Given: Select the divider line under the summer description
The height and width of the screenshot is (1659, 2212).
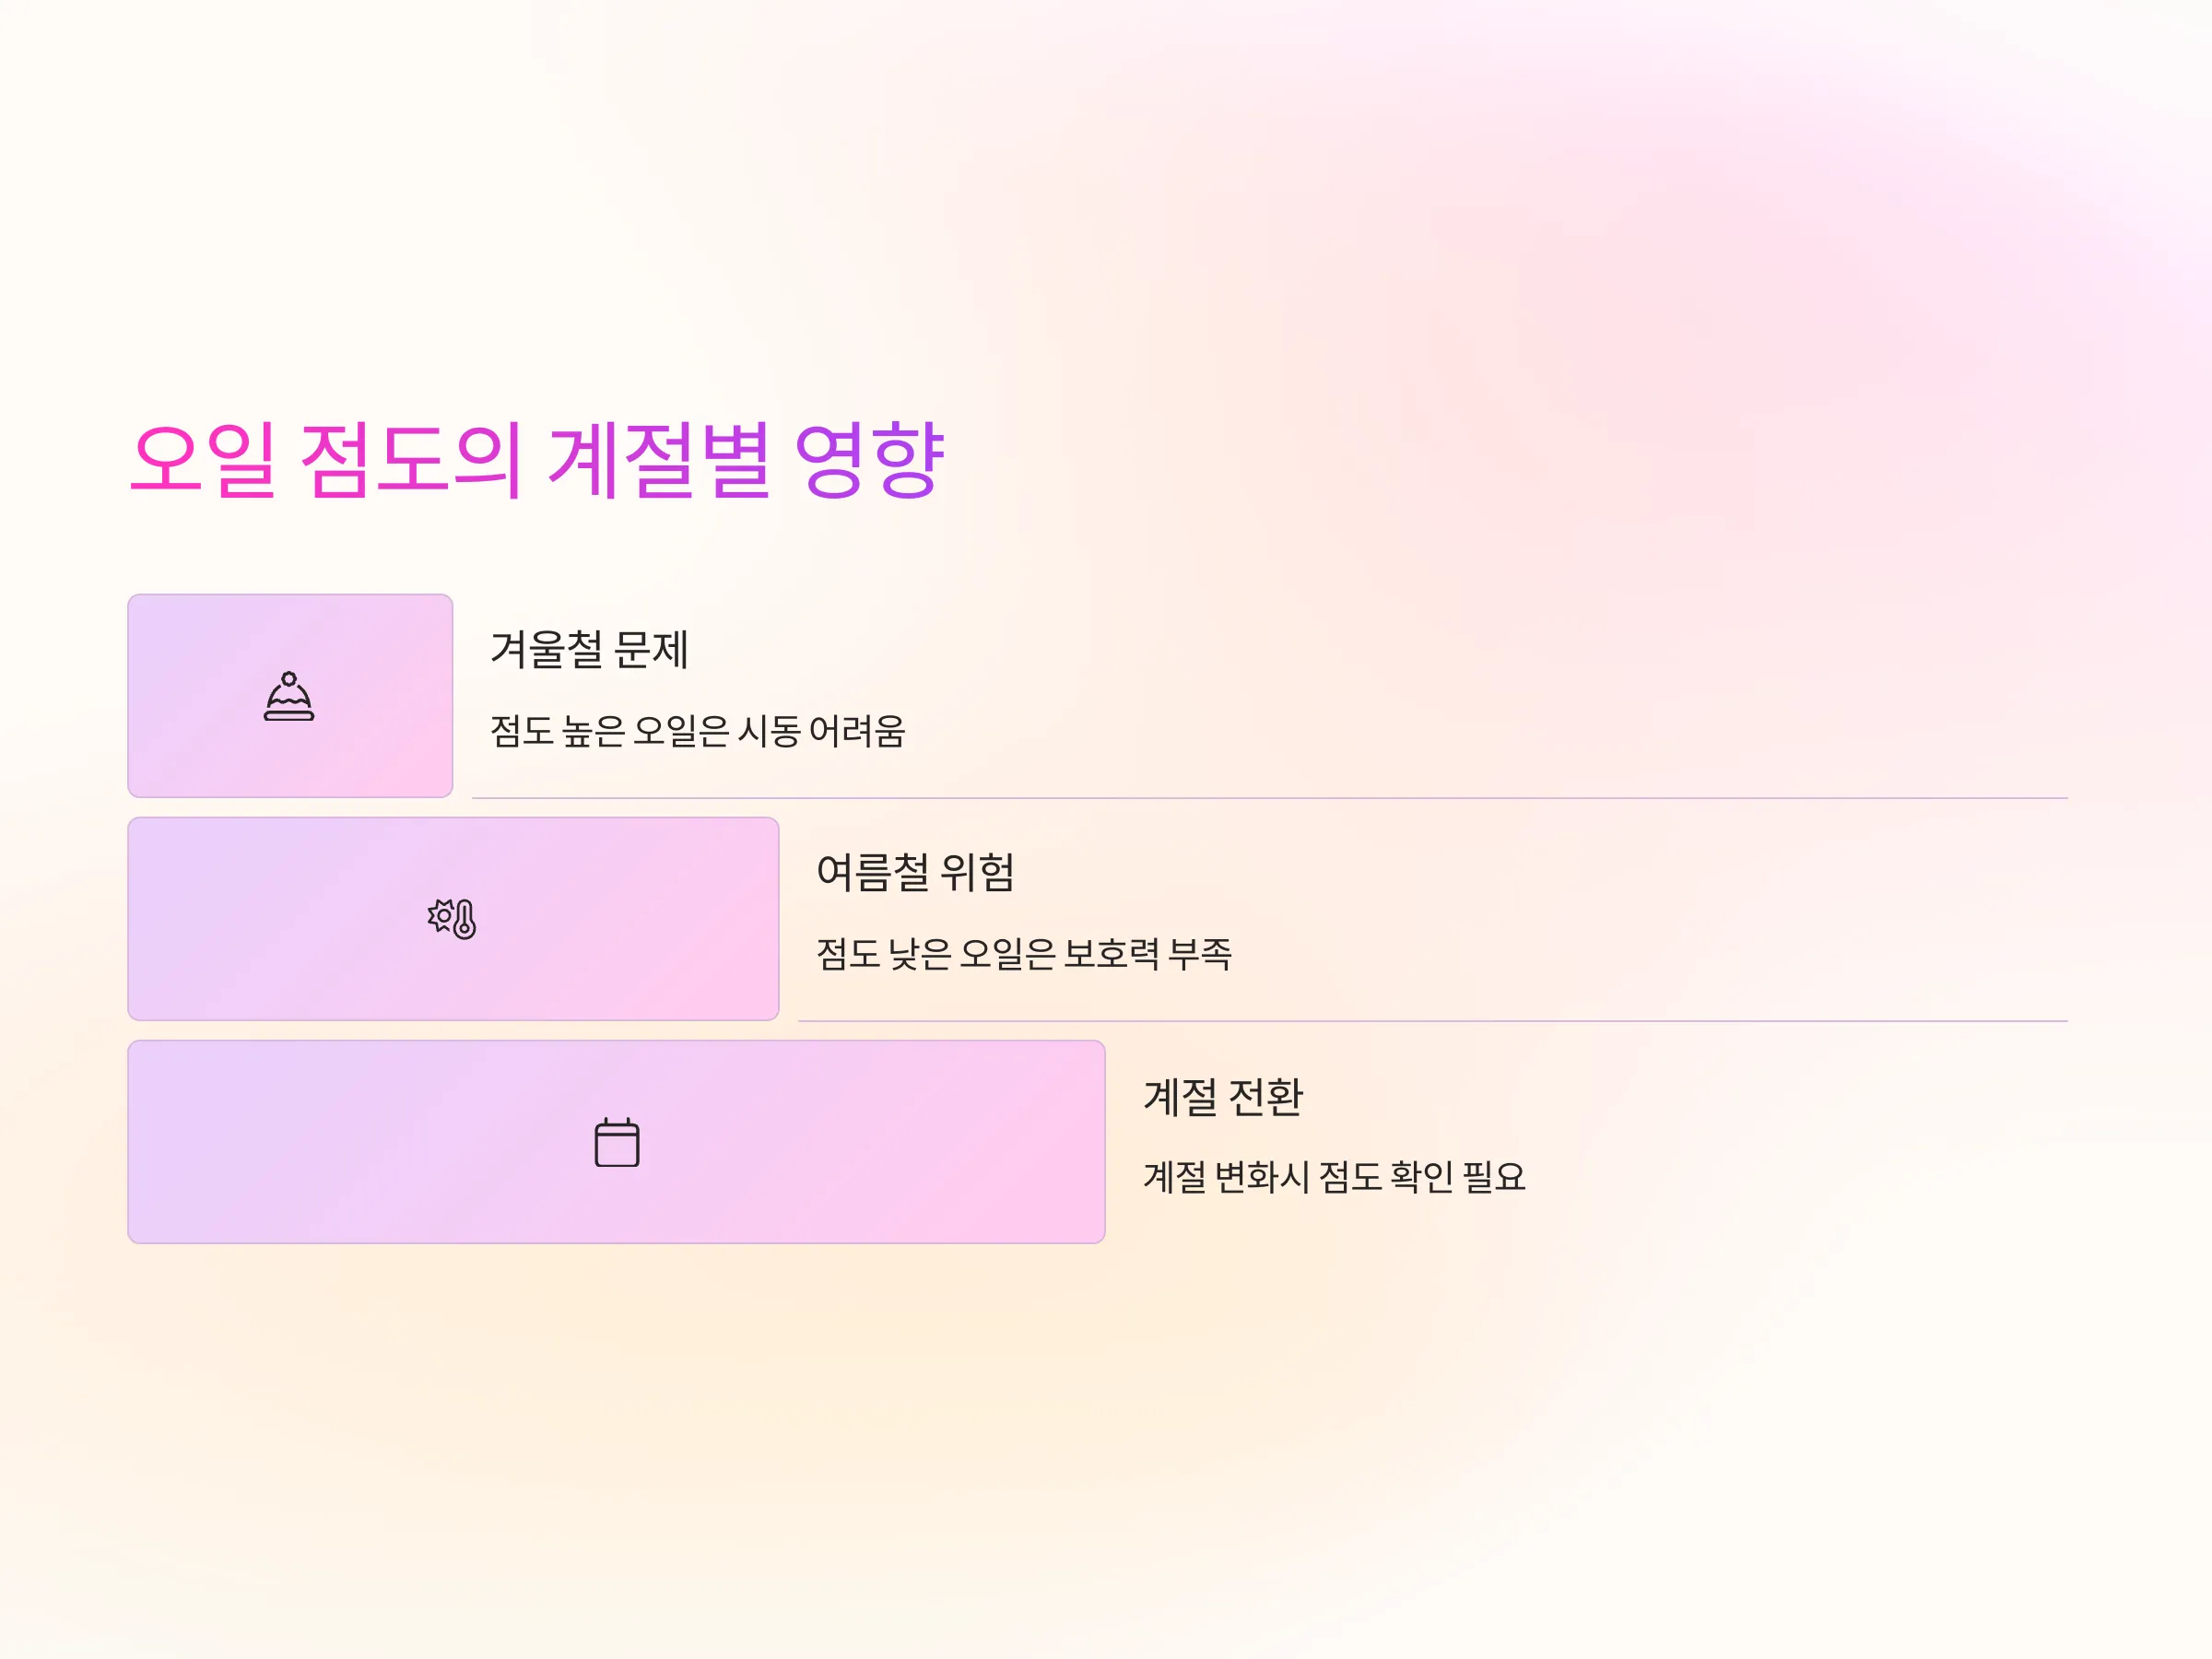Looking at the screenshot, I should 1432,1021.
